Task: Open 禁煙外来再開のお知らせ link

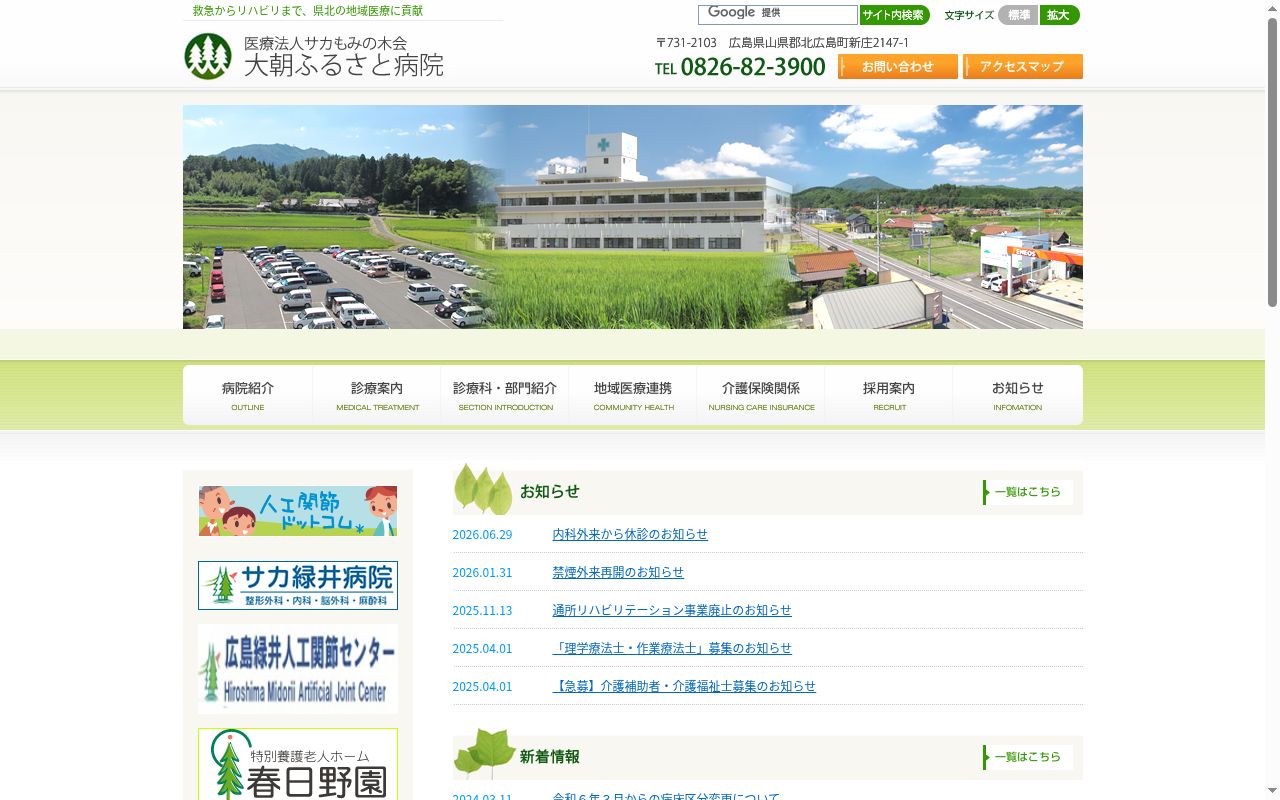Action: [618, 572]
